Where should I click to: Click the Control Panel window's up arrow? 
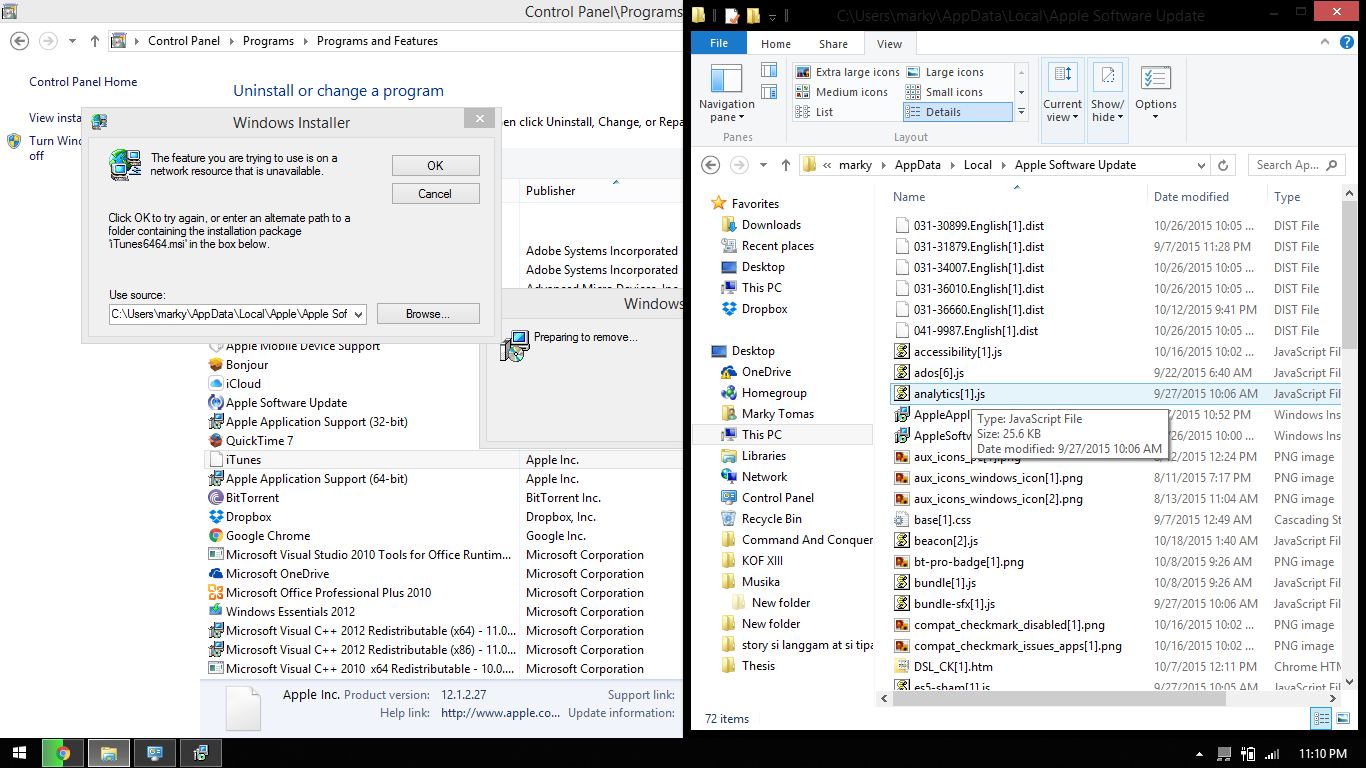point(95,41)
